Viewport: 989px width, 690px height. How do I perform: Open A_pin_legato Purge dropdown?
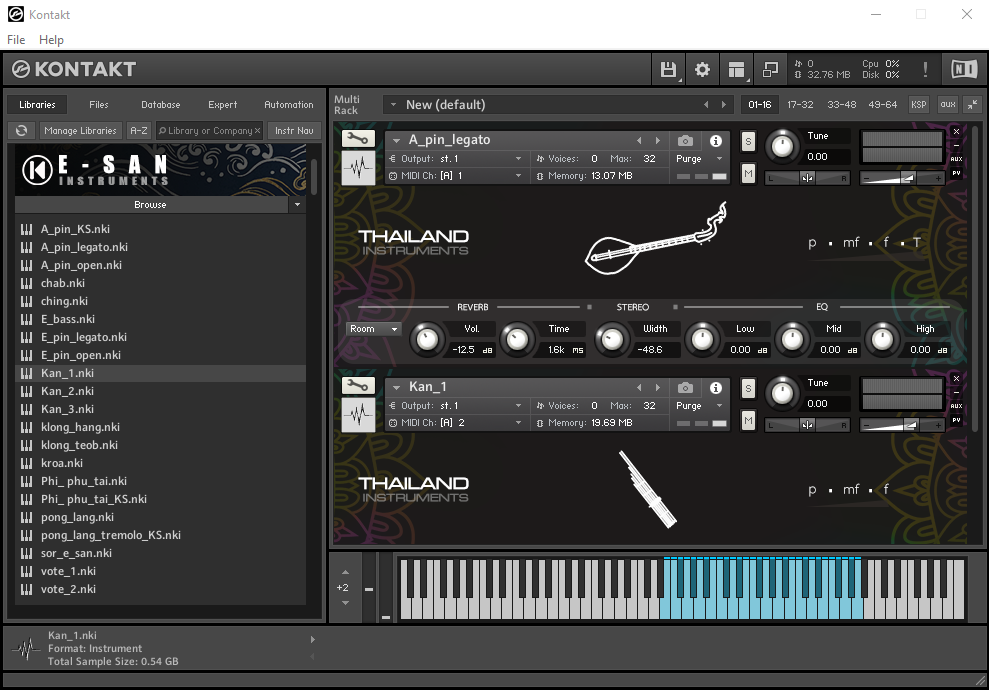[699, 159]
